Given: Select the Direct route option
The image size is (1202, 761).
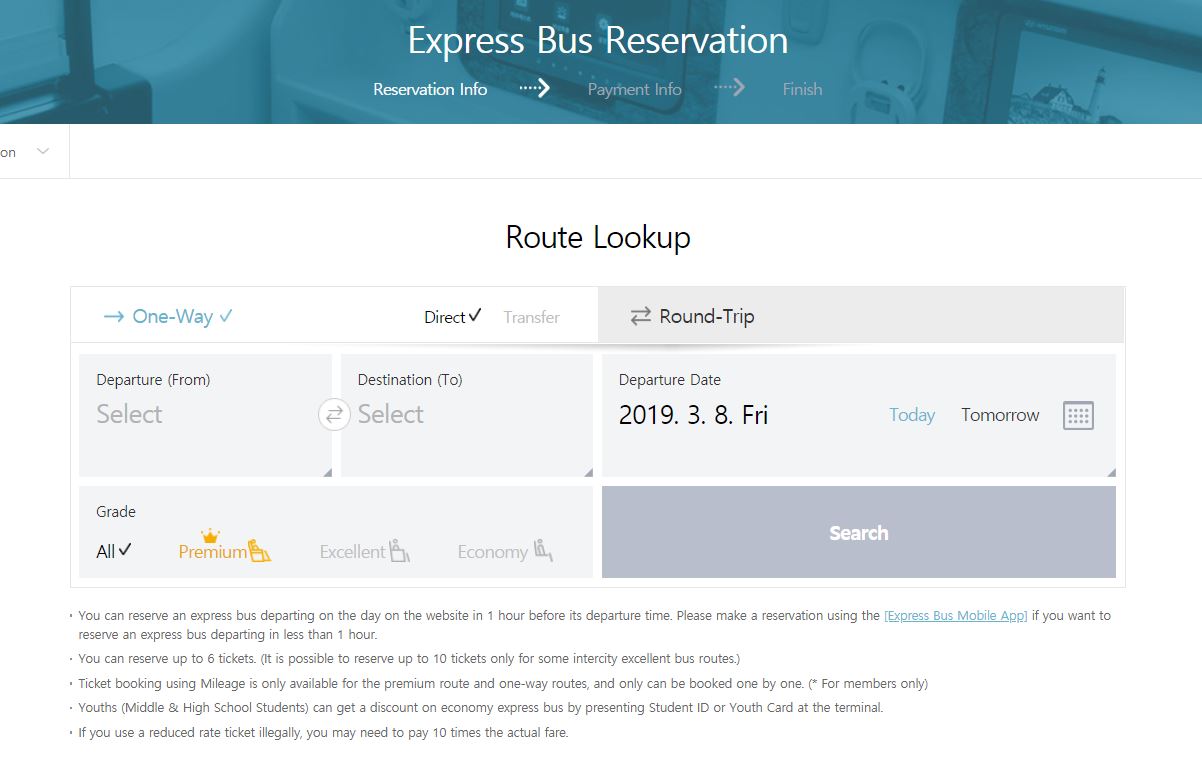Looking at the screenshot, I should [x=452, y=317].
